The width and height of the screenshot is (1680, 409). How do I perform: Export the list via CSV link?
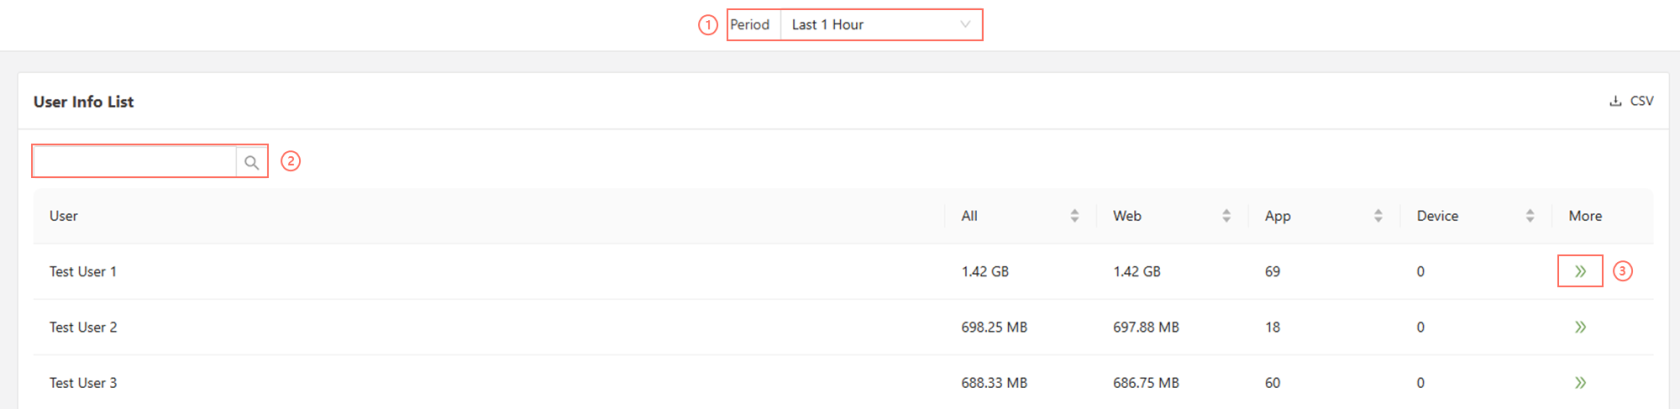point(1641,101)
